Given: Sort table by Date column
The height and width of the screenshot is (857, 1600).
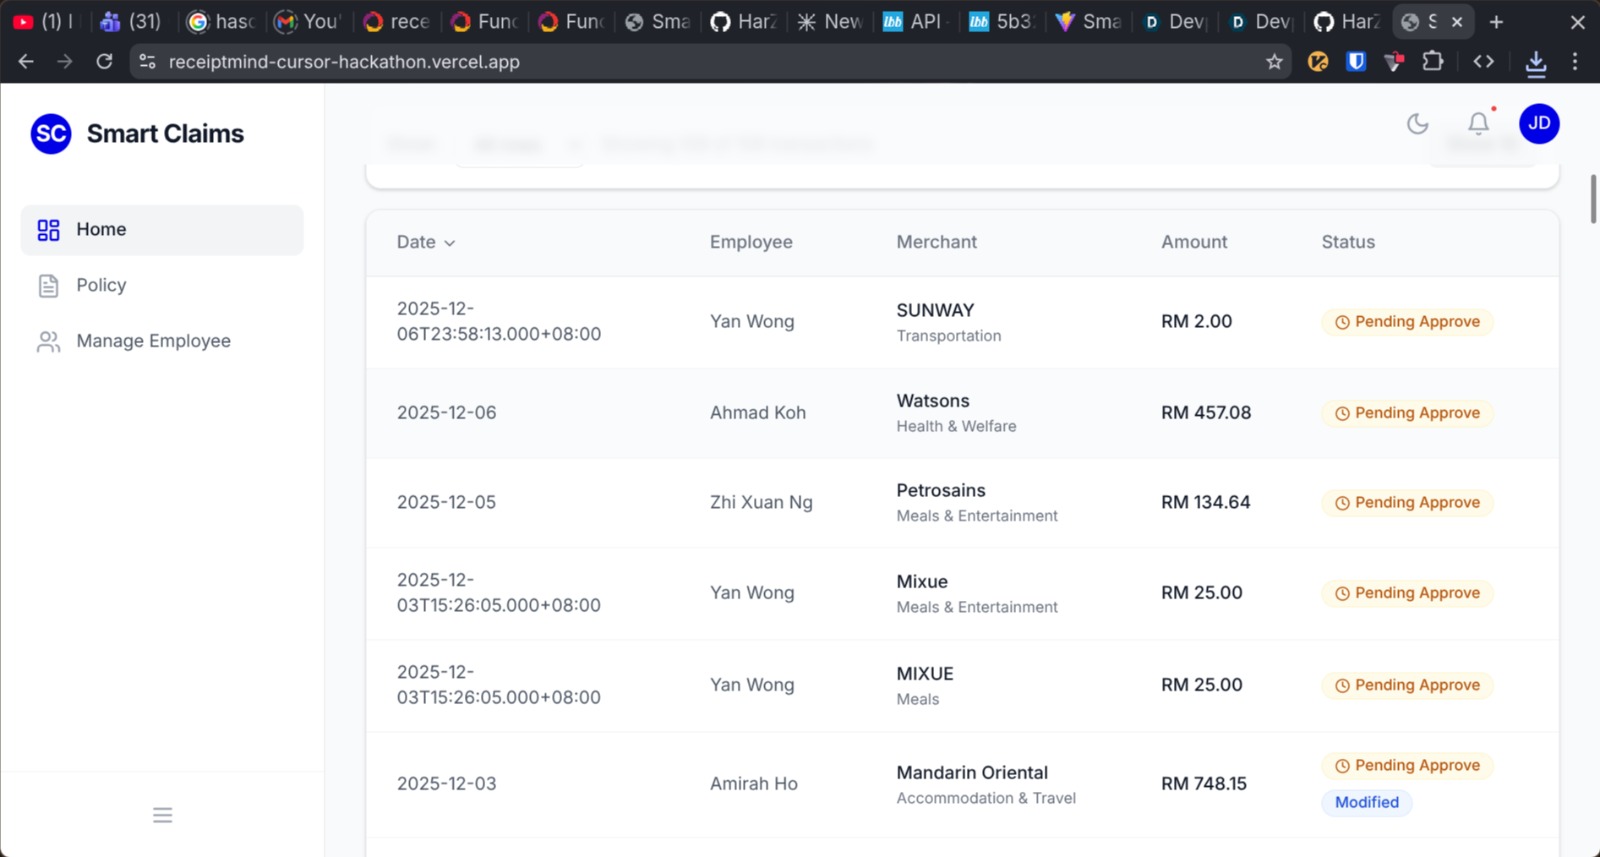Looking at the screenshot, I should [x=426, y=242].
